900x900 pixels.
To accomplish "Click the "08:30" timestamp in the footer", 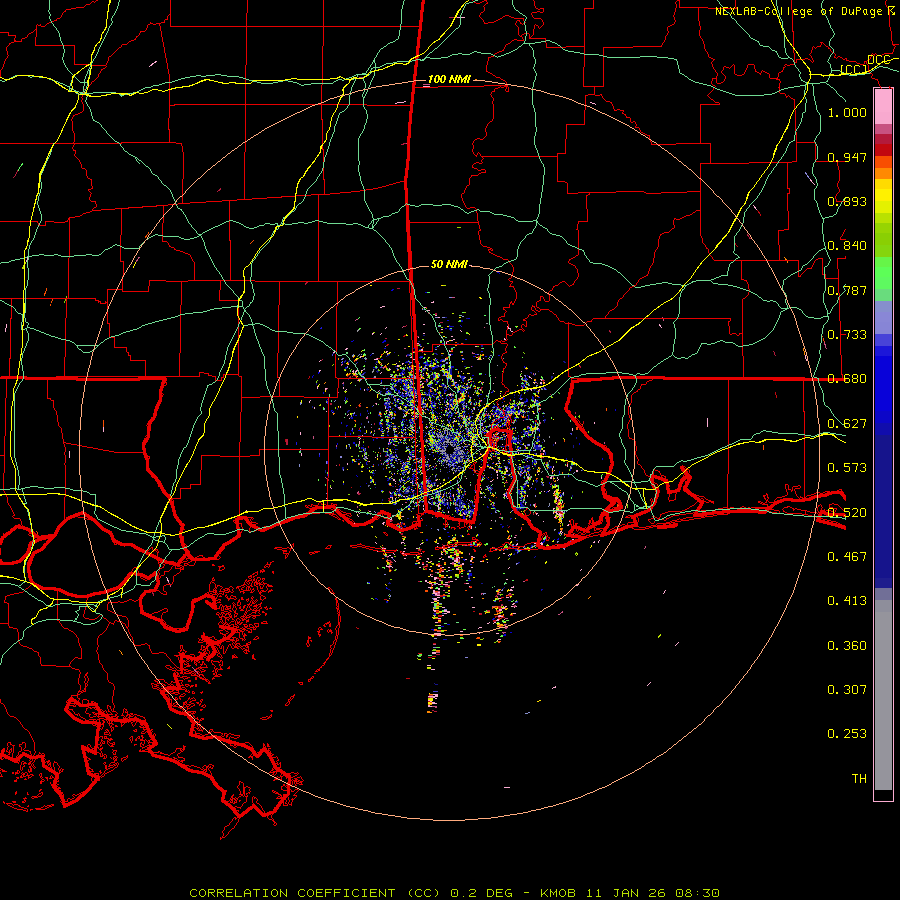I will 697,893.
